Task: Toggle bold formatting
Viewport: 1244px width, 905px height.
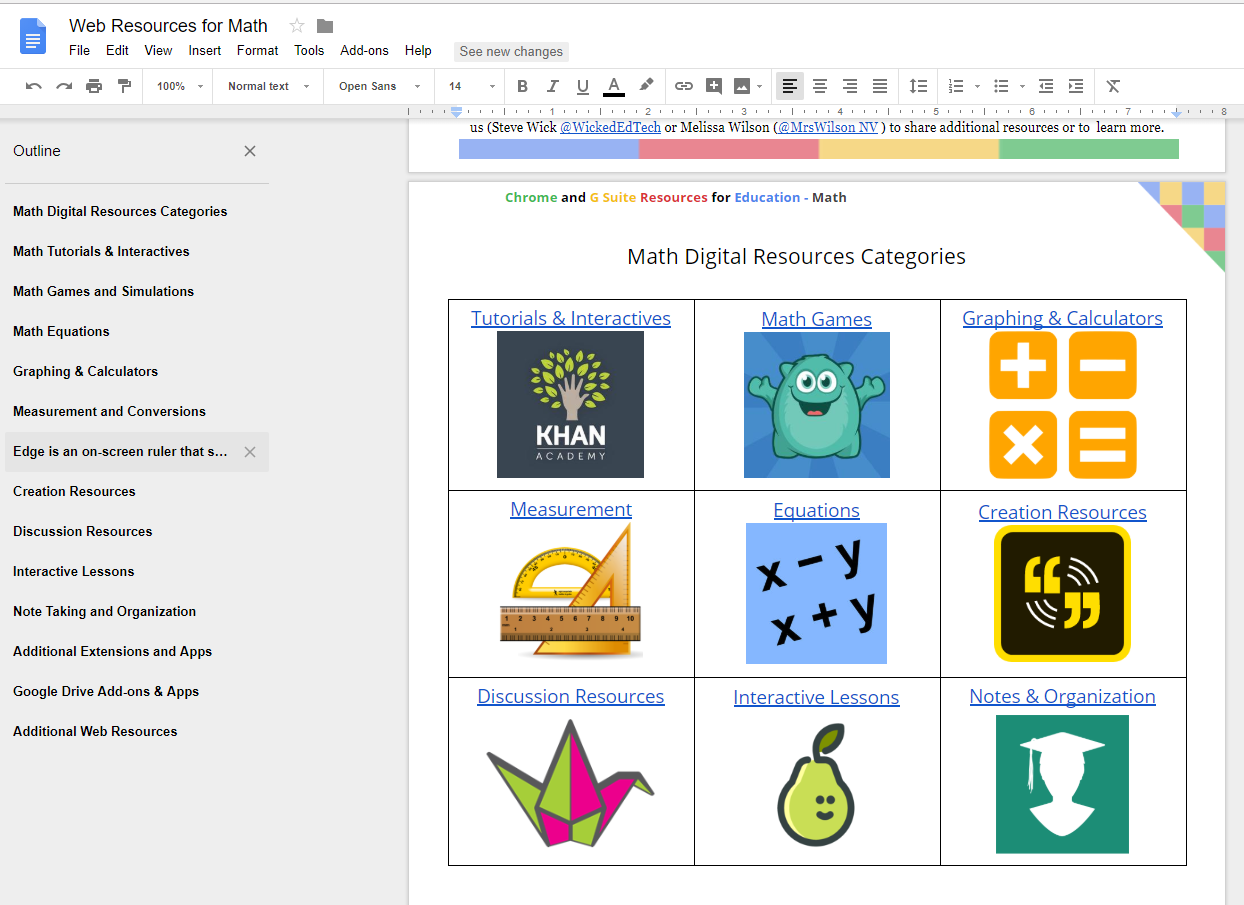Action: point(521,86)
